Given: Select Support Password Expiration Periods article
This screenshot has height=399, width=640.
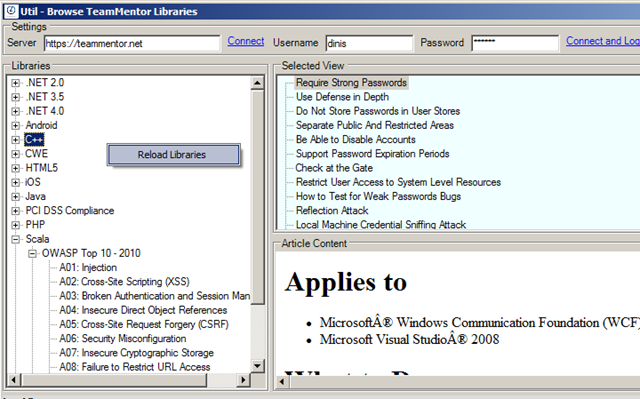Looking at the screenshot, I should coord(373,154).
